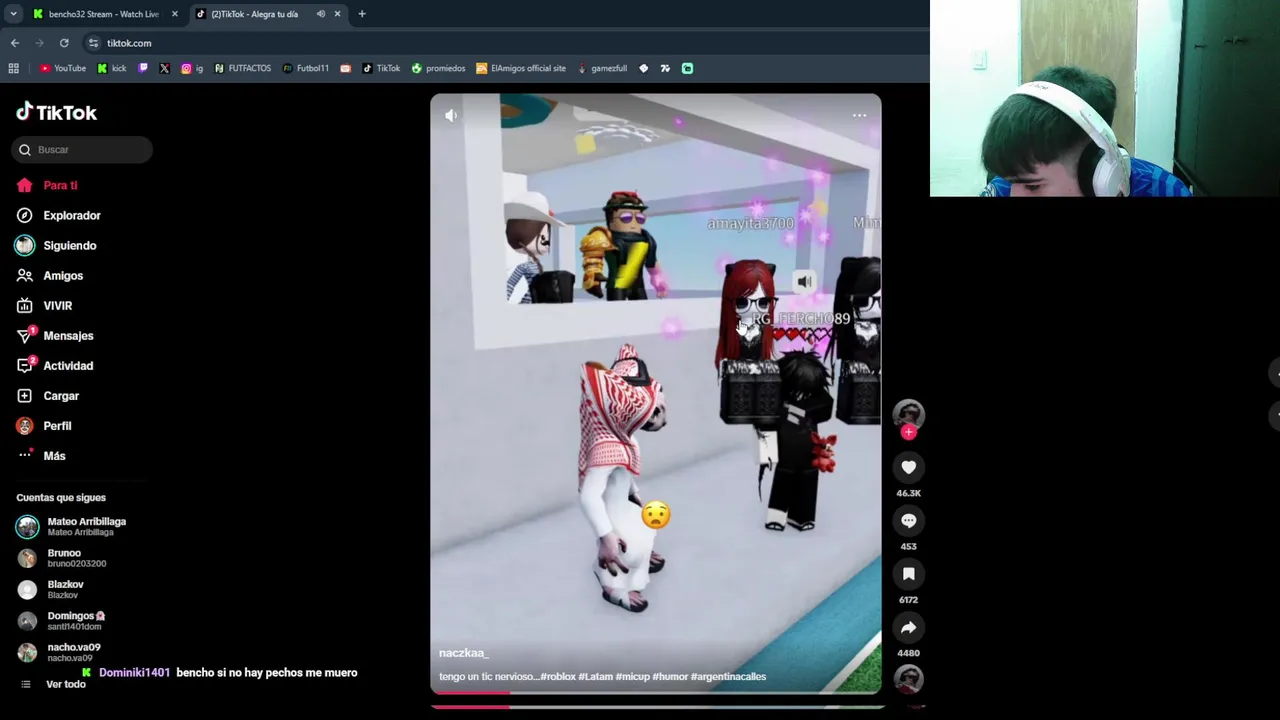Click the #roblox hashtag
1280x720 pixels.
pyautogui.click(x=558, y=677)
